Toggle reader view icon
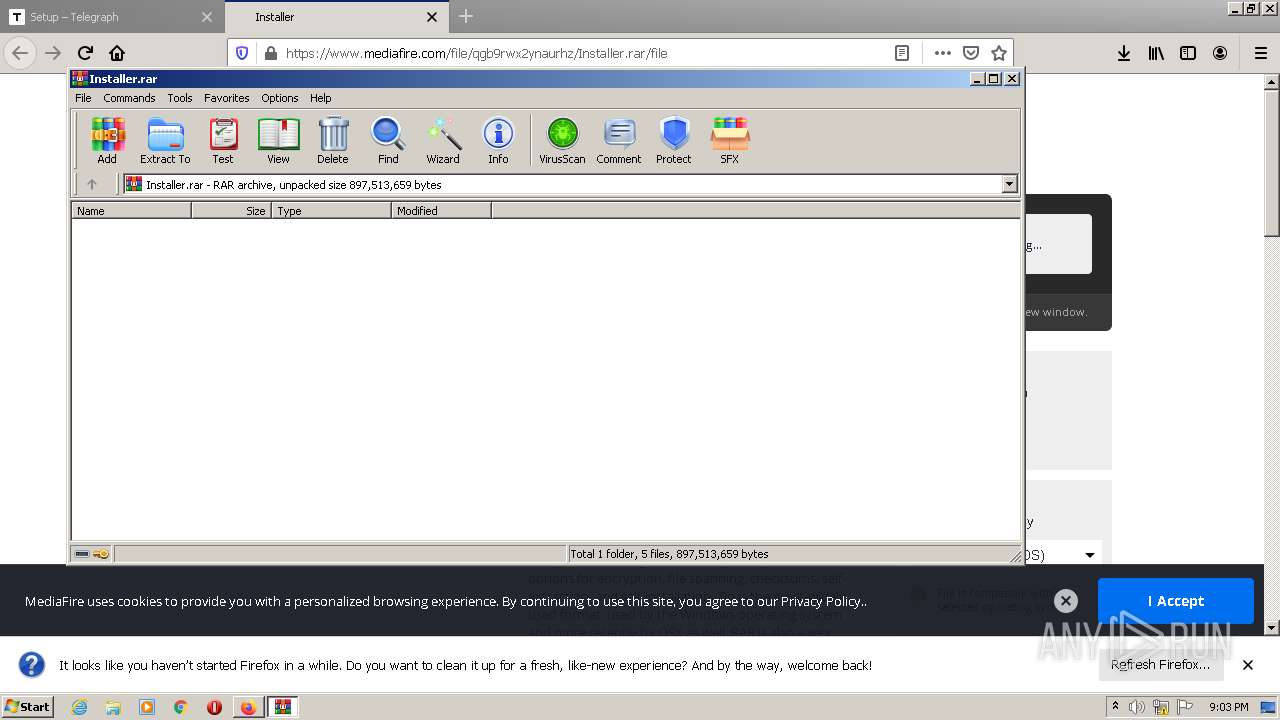1280x720 pixels. [902, 53]
